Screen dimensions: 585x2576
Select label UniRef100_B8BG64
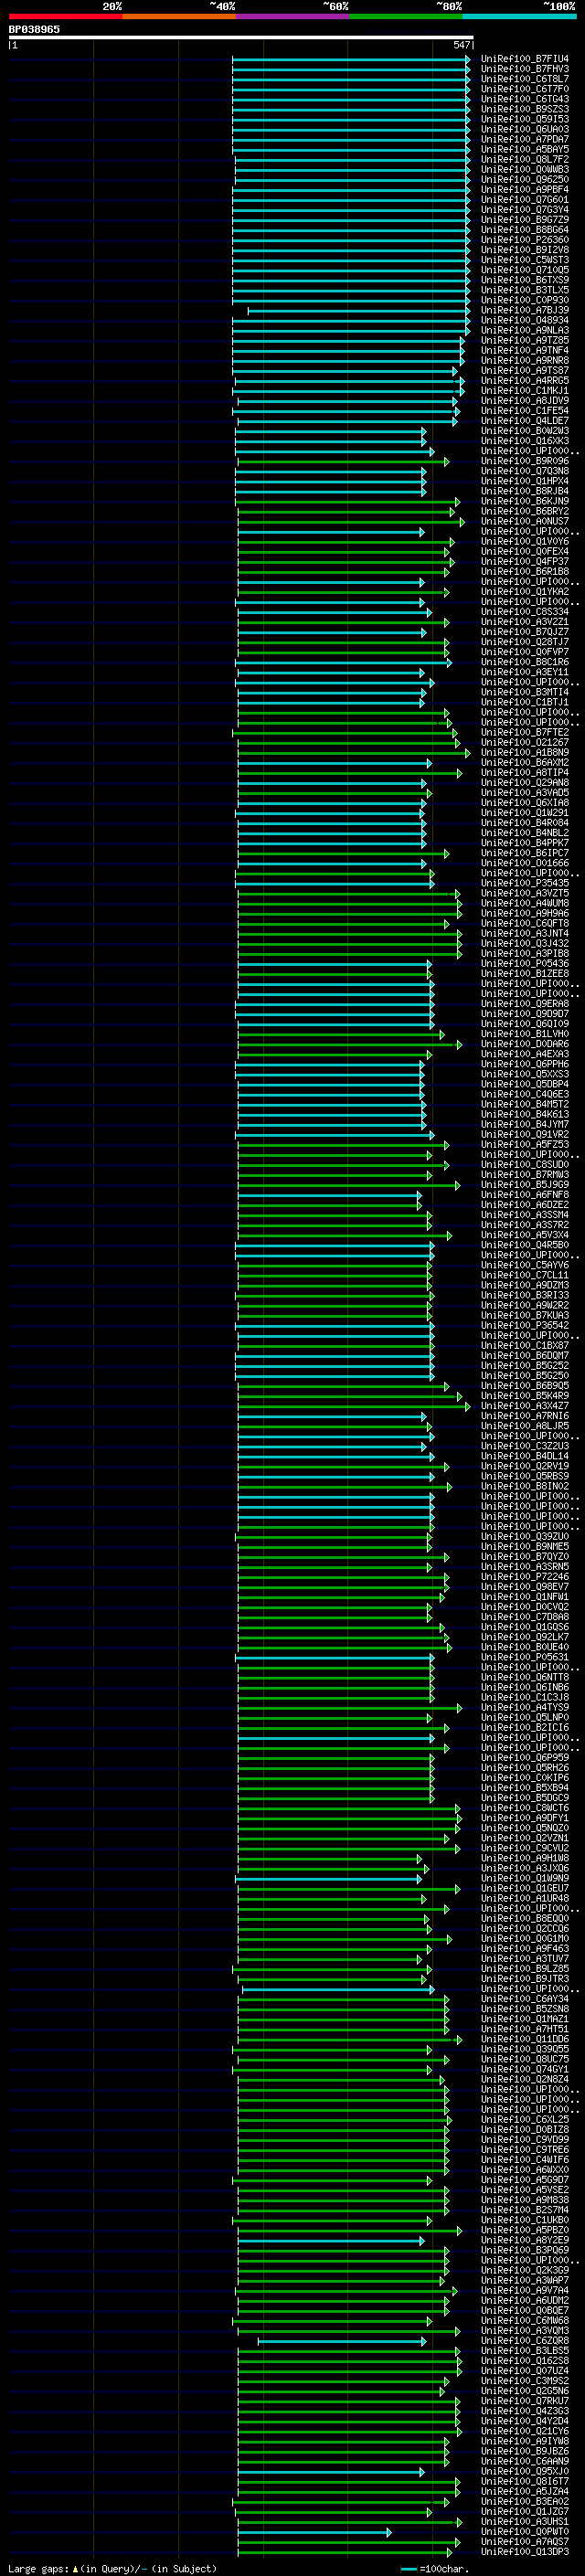click(524, 230)
